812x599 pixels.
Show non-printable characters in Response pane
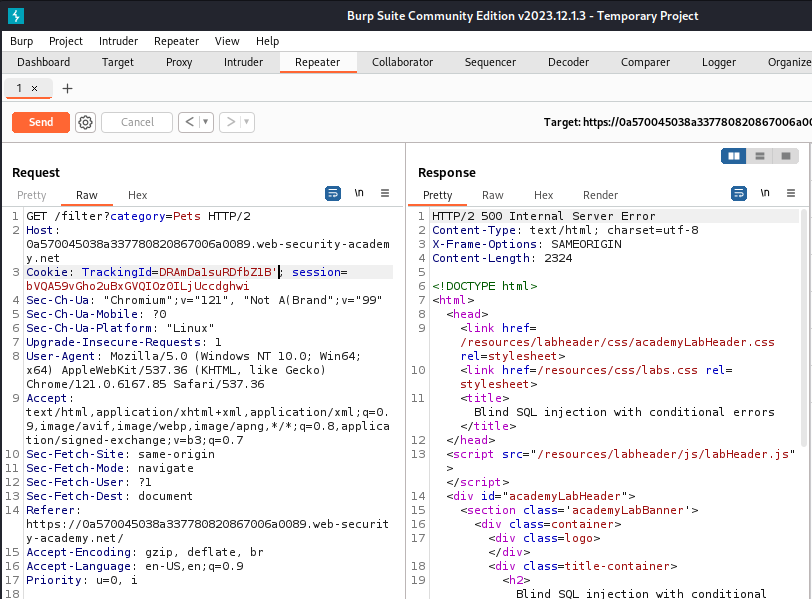tap(765, 193)
